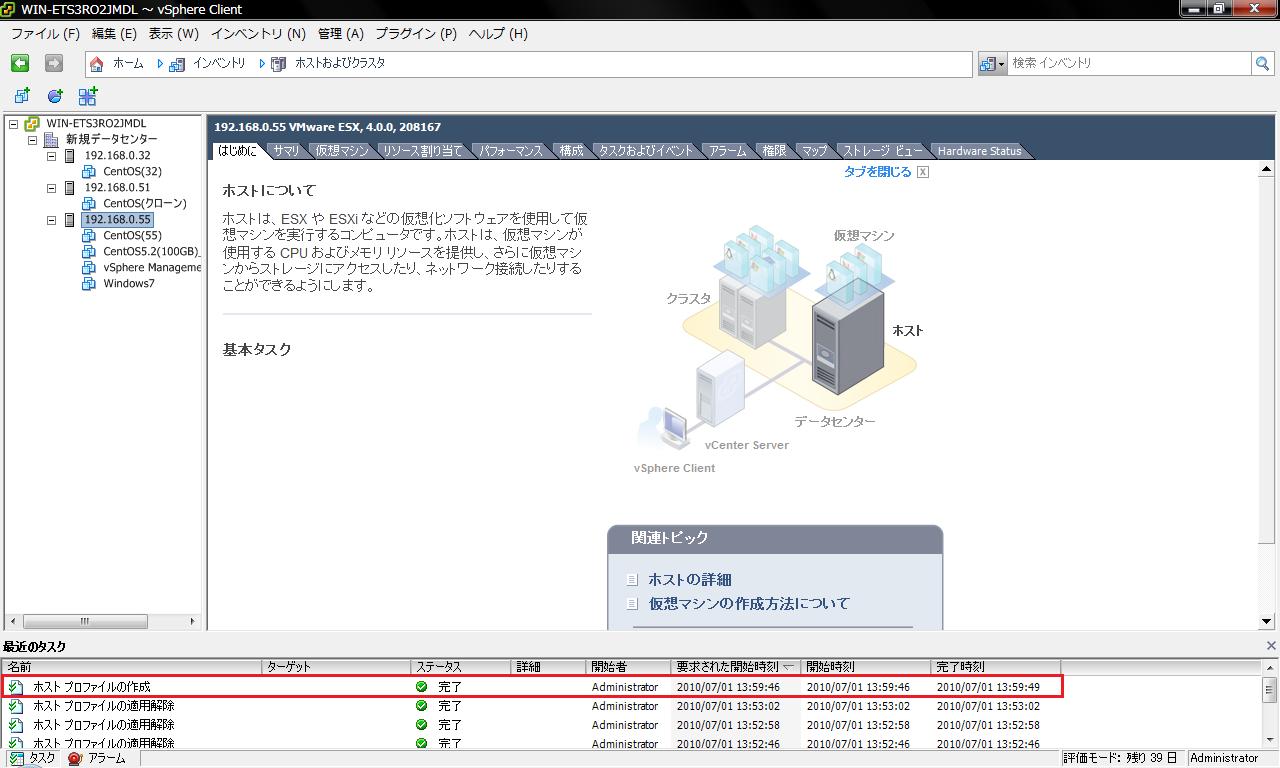Click the search magnifier icon
This screenshot has width=1280, height=768.
pos(1264,63)
